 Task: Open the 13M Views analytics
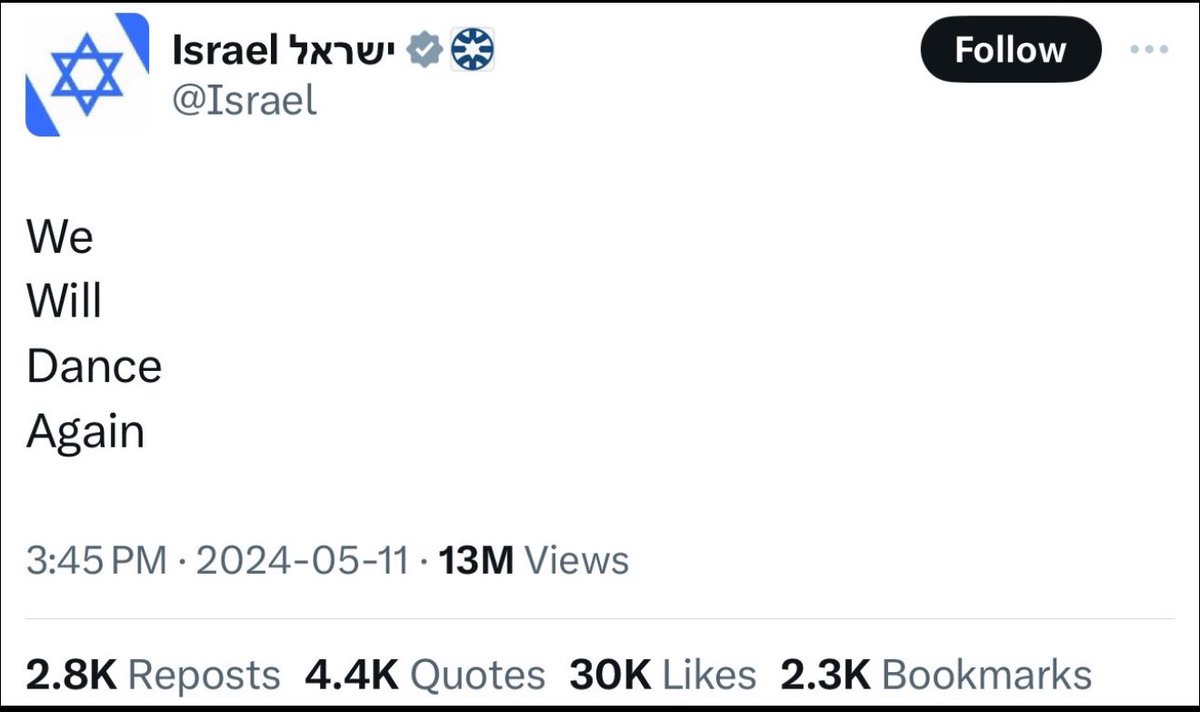[534, 560]
